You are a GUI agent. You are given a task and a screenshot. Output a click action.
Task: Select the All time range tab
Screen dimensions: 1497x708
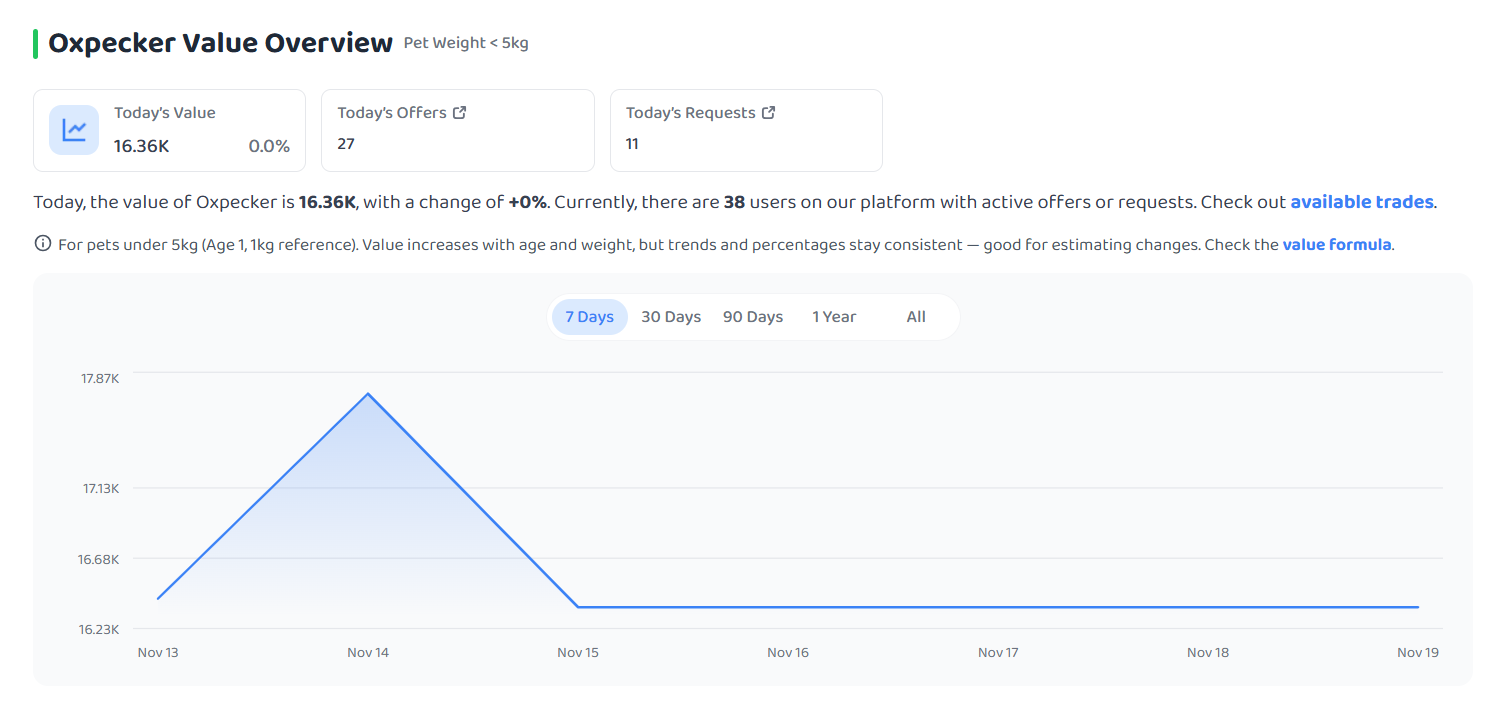coord(916,317)
